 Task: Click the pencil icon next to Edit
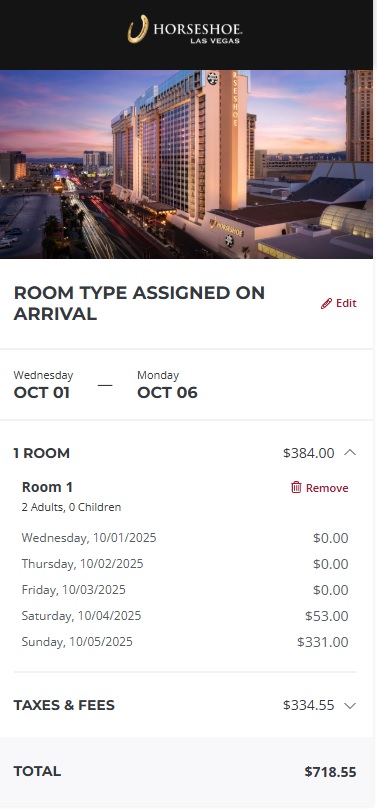click(x=326, y=303)
